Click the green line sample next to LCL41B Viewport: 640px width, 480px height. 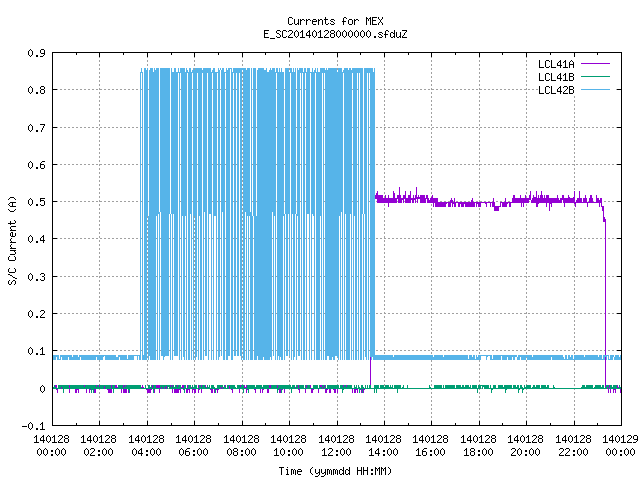pyautogui.click(x=595, y=77)
